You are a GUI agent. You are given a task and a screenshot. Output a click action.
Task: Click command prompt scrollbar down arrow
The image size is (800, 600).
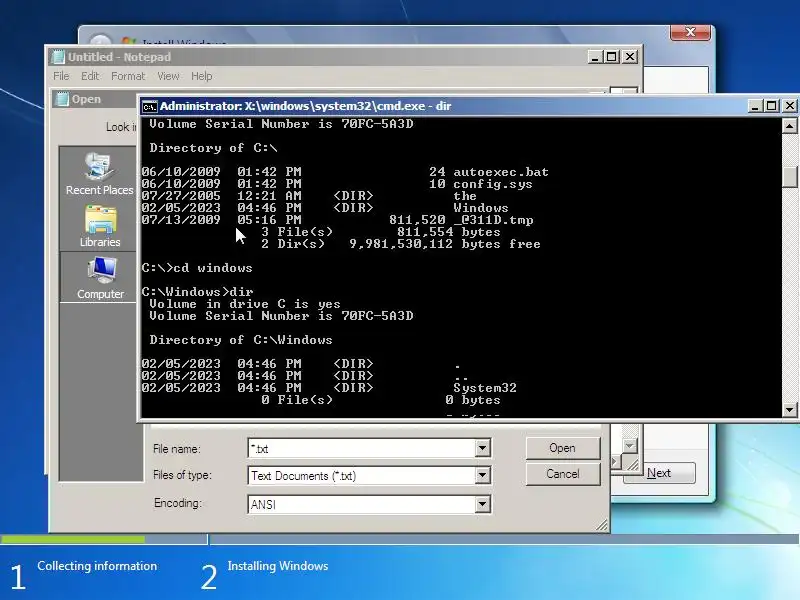pyautogui.click(x=789, y=409)
